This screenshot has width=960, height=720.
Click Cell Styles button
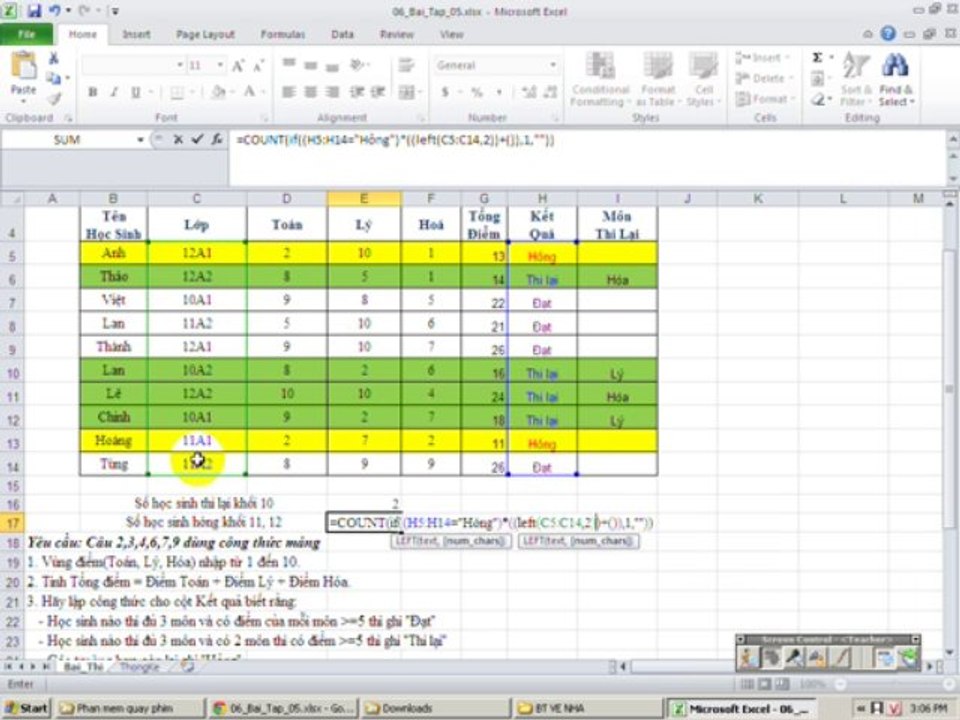coord(703,79)
